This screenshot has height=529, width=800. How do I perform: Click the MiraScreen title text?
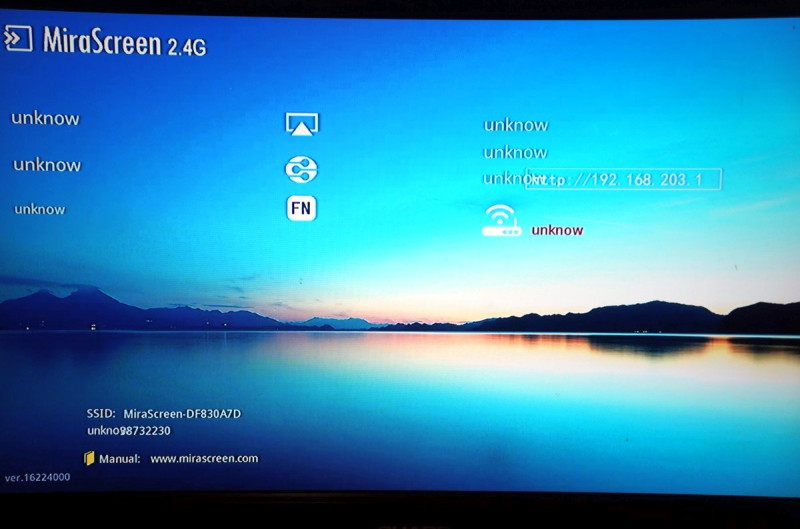102,41
